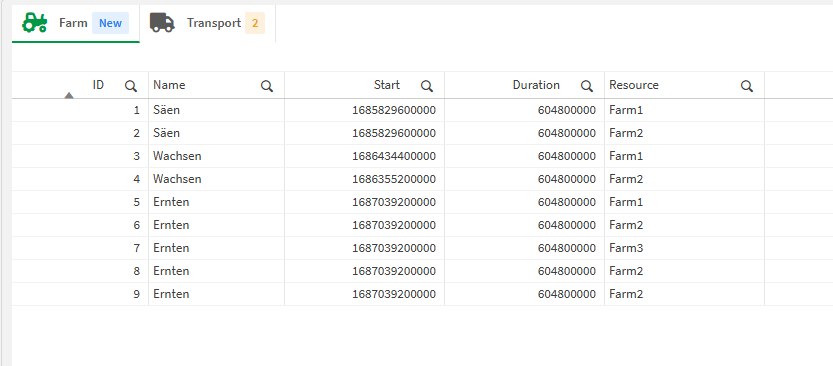Click Farm2 resource in row 8

626,271
